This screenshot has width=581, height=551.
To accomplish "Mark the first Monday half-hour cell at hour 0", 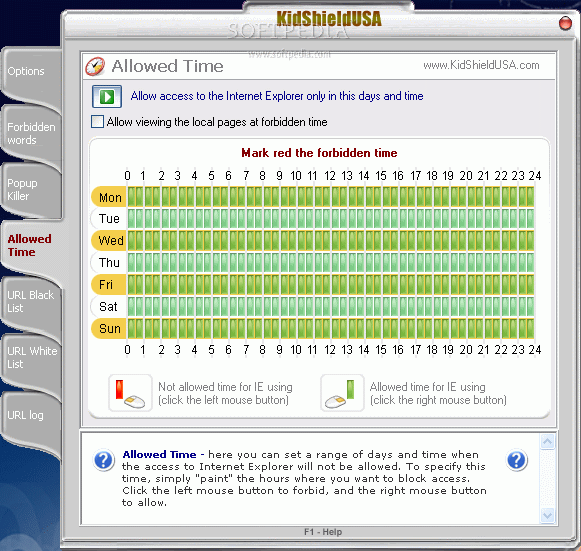I will 132,197.
